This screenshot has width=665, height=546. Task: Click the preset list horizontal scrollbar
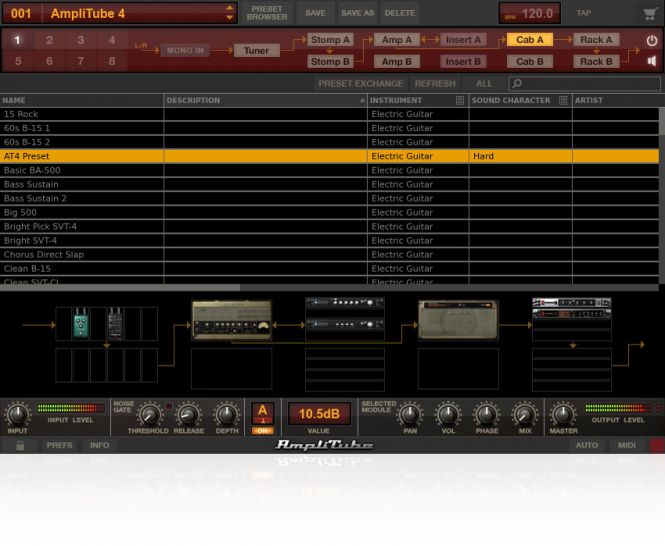pyautogui.click(x=120, y=288)
